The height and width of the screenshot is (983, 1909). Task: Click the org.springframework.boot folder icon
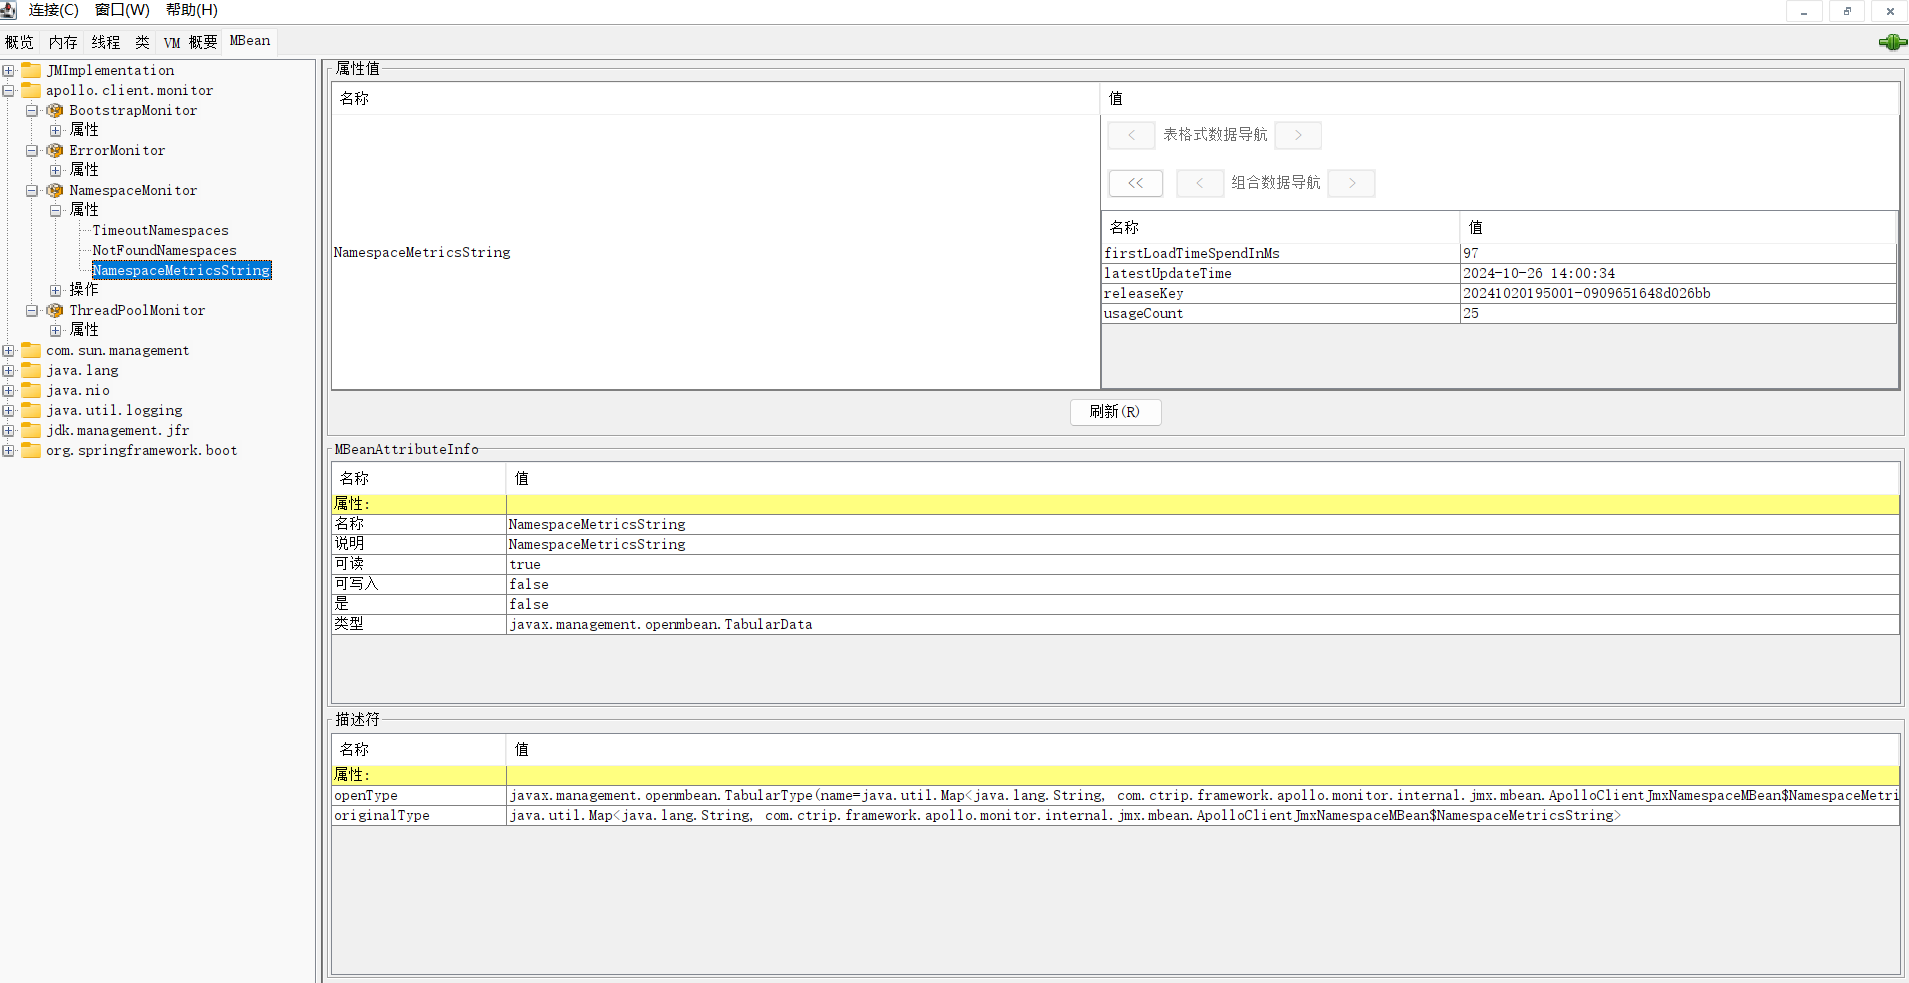click(x=31, y=450)
